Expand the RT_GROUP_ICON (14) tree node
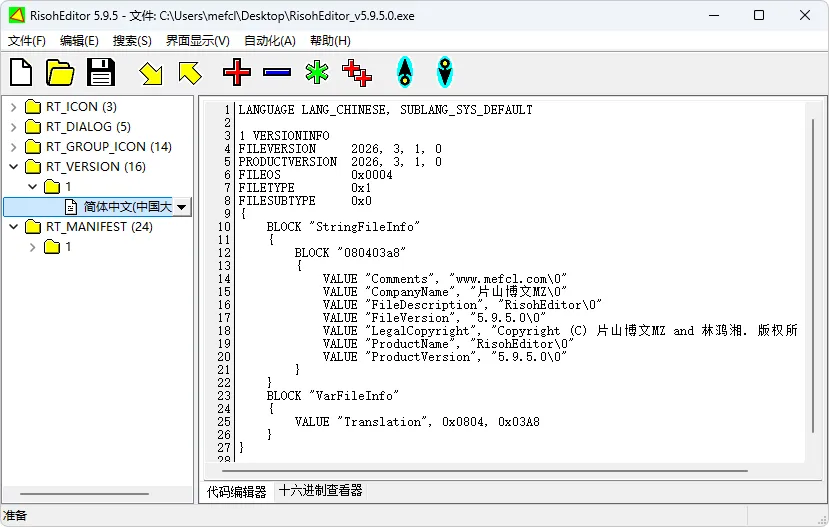The width and height of the screenshot is (829, 527). pyautogui.click(x=14, y=147)
